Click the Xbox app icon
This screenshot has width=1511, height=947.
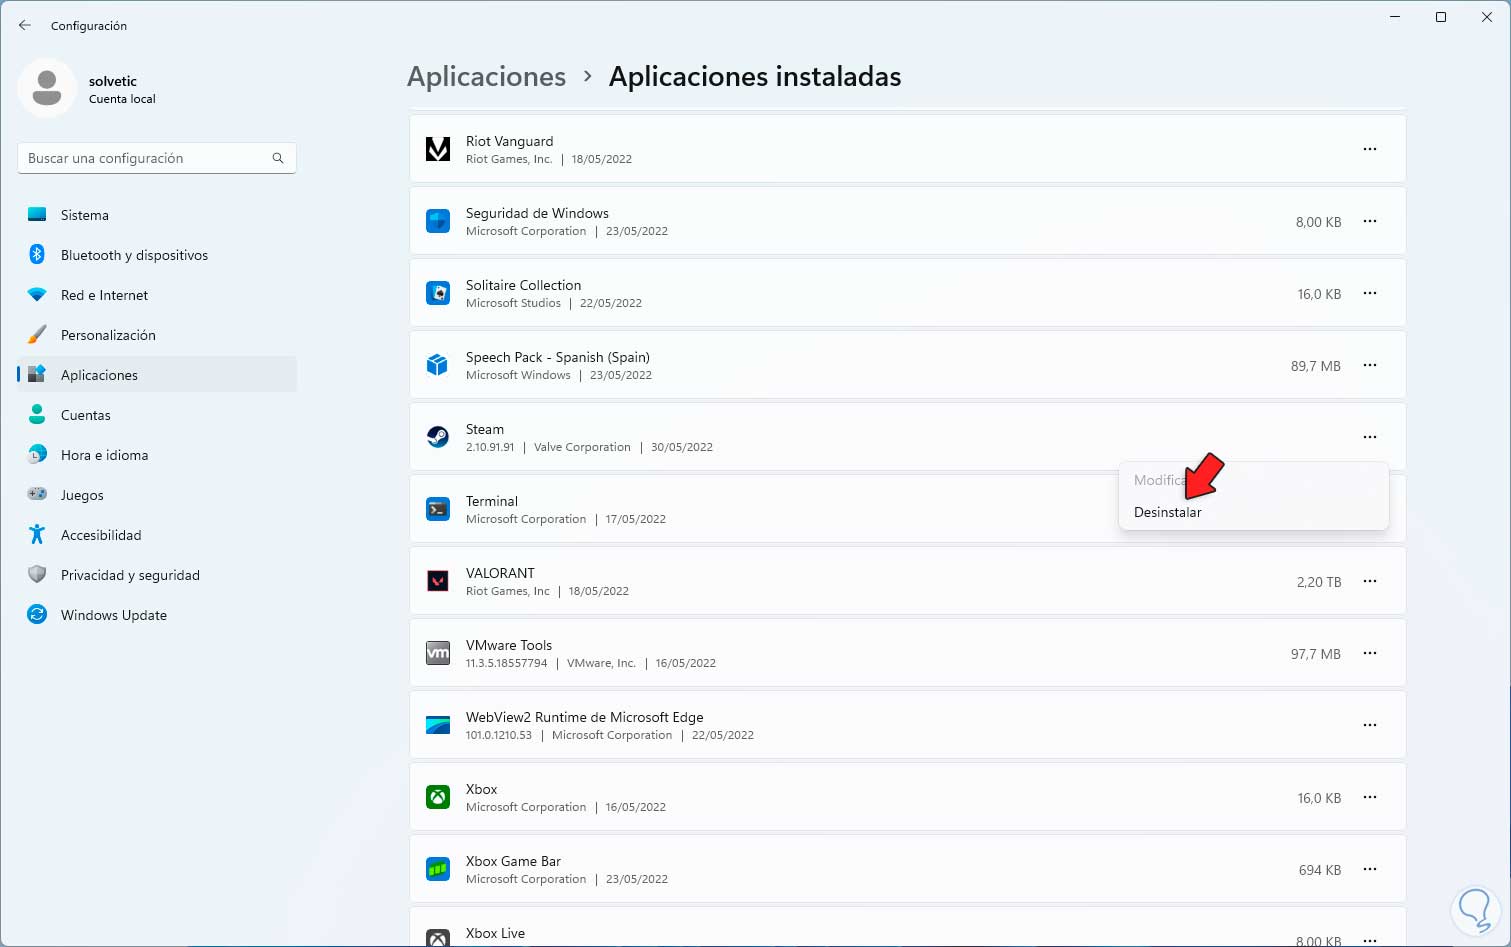(x=438, y=797)
